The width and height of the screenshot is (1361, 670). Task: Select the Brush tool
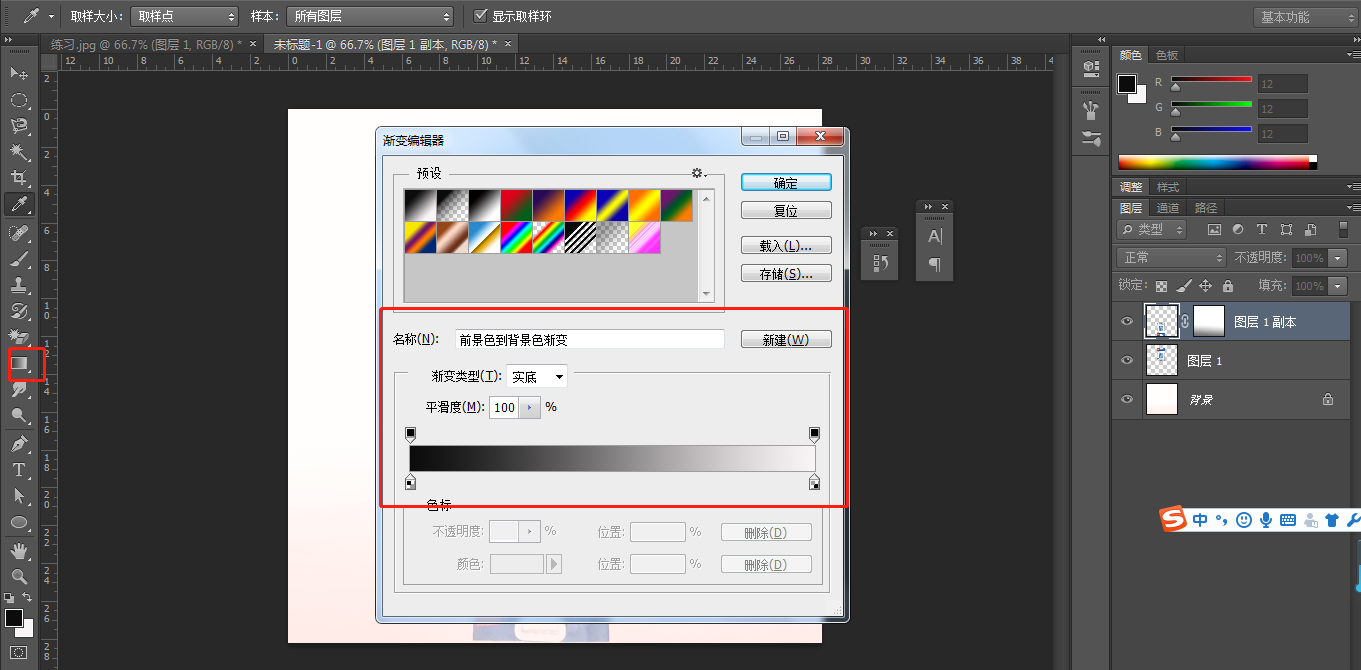click(x=19, y=258)
